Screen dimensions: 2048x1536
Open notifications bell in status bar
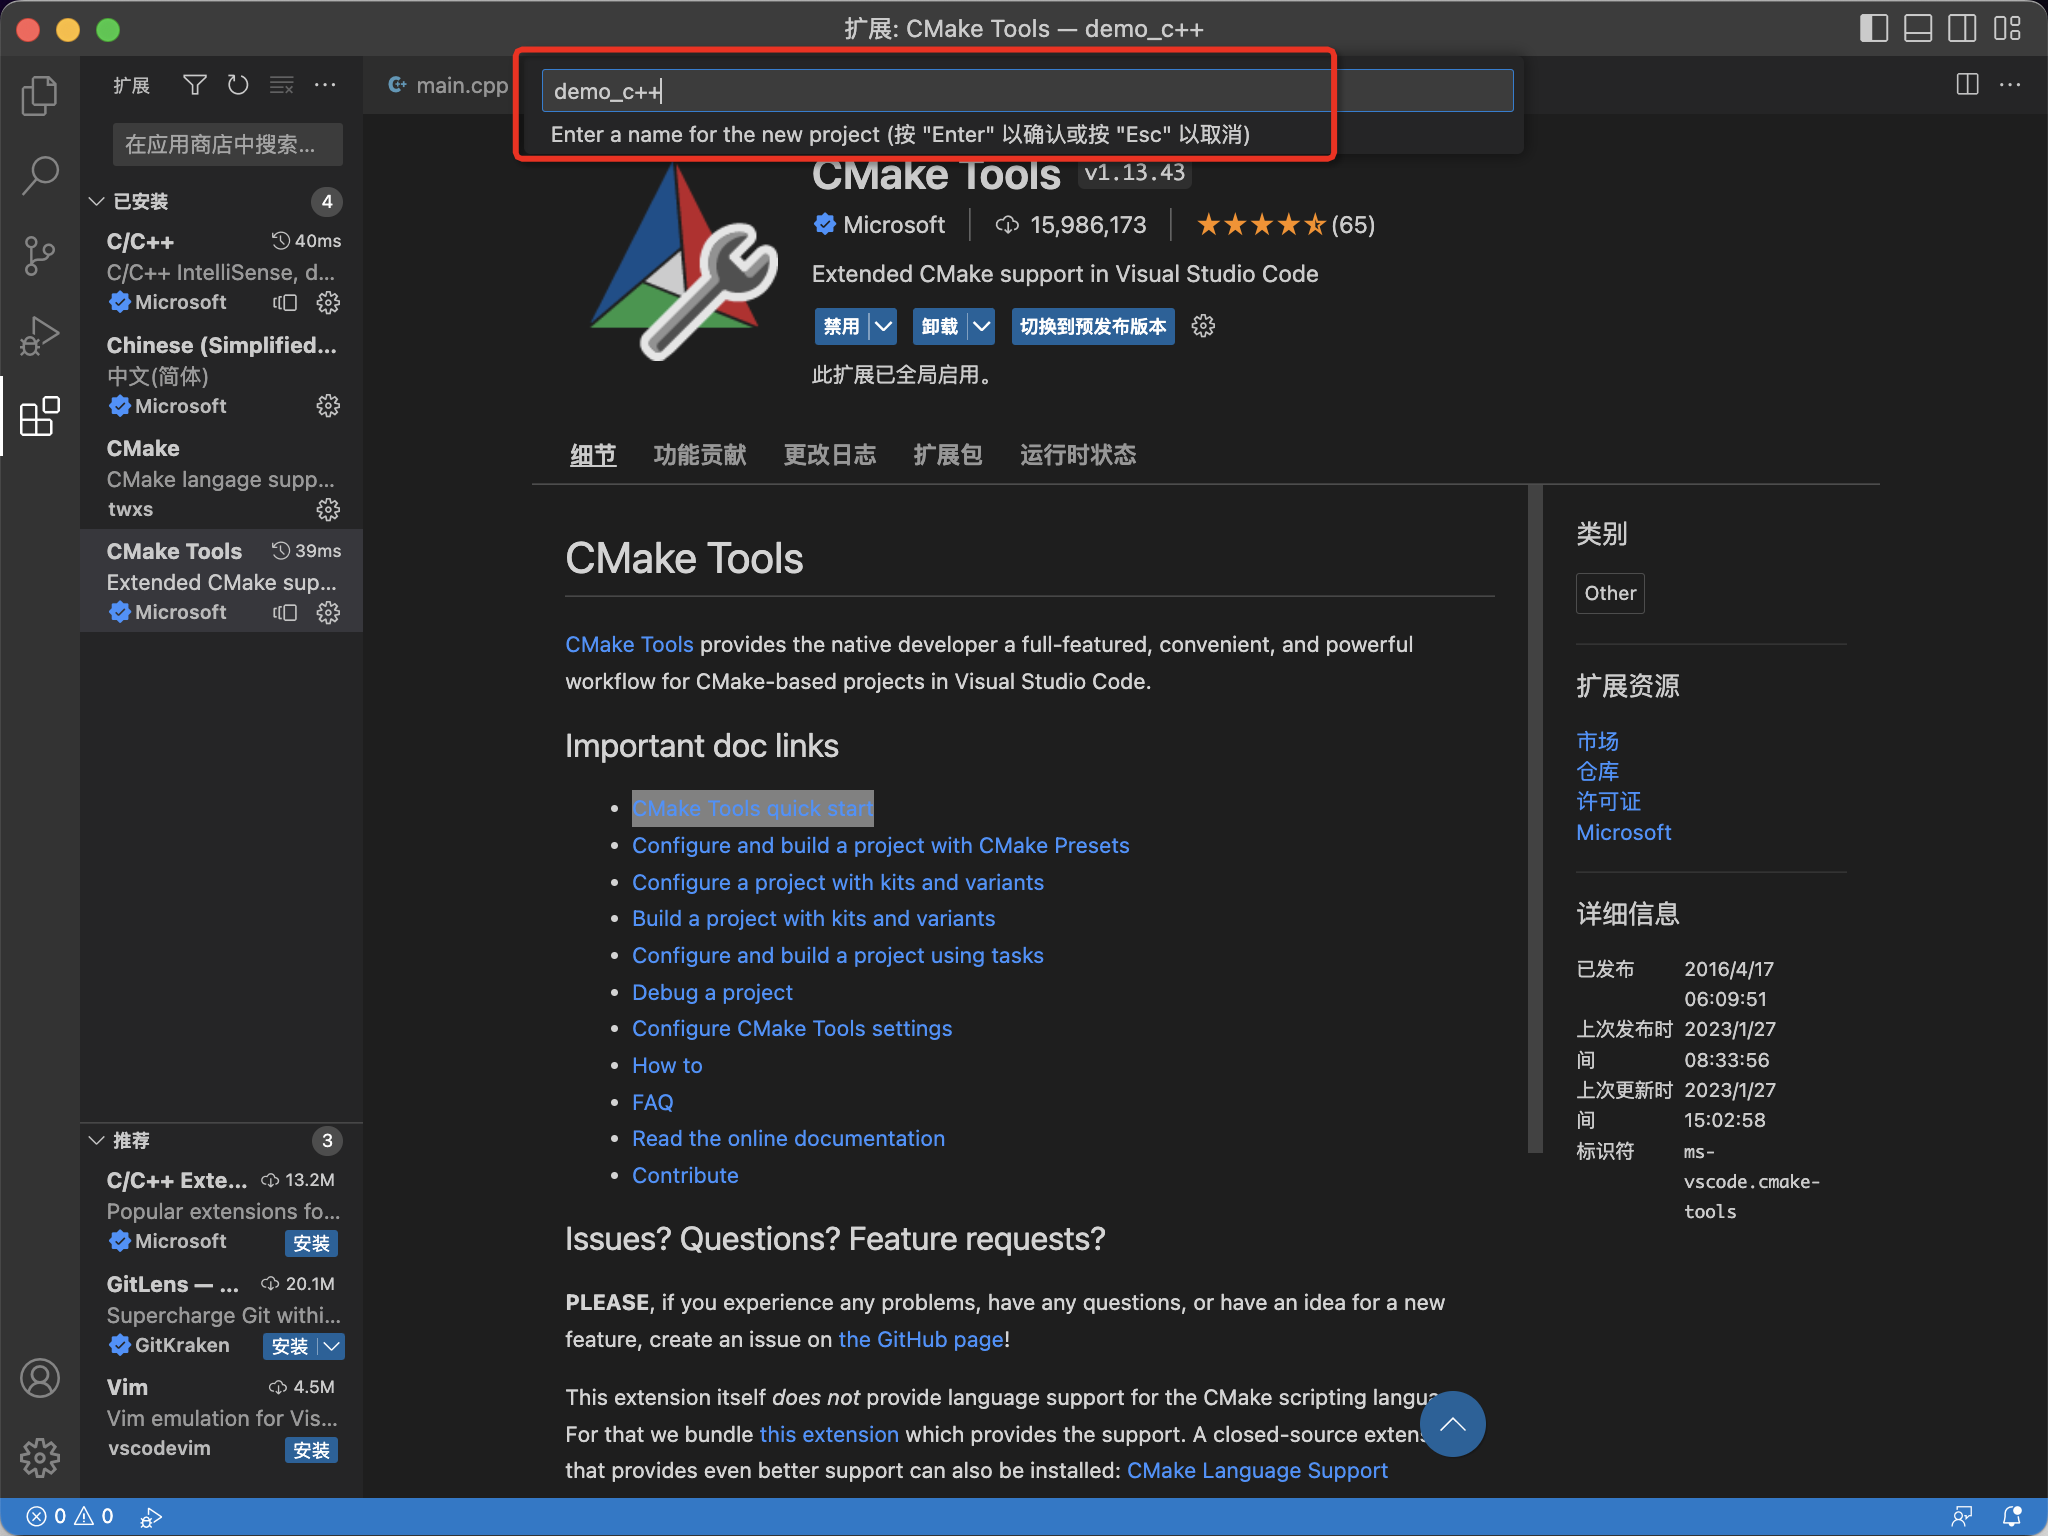point(2011,1516)
